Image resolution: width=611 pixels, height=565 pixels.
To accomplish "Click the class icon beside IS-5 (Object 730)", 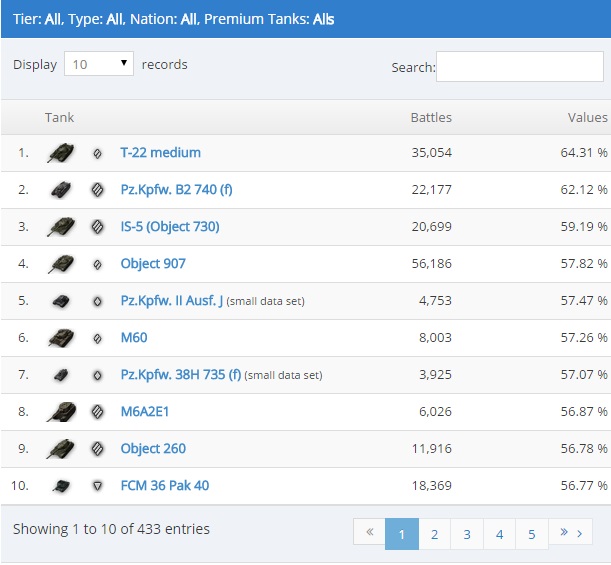I will click(97, 227).
